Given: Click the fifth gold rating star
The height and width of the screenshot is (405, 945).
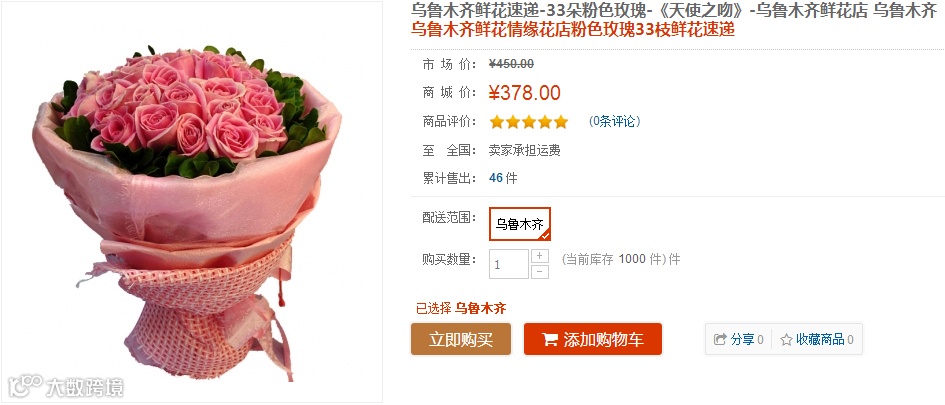Looking at the screenshot, I should click(561, 122).
